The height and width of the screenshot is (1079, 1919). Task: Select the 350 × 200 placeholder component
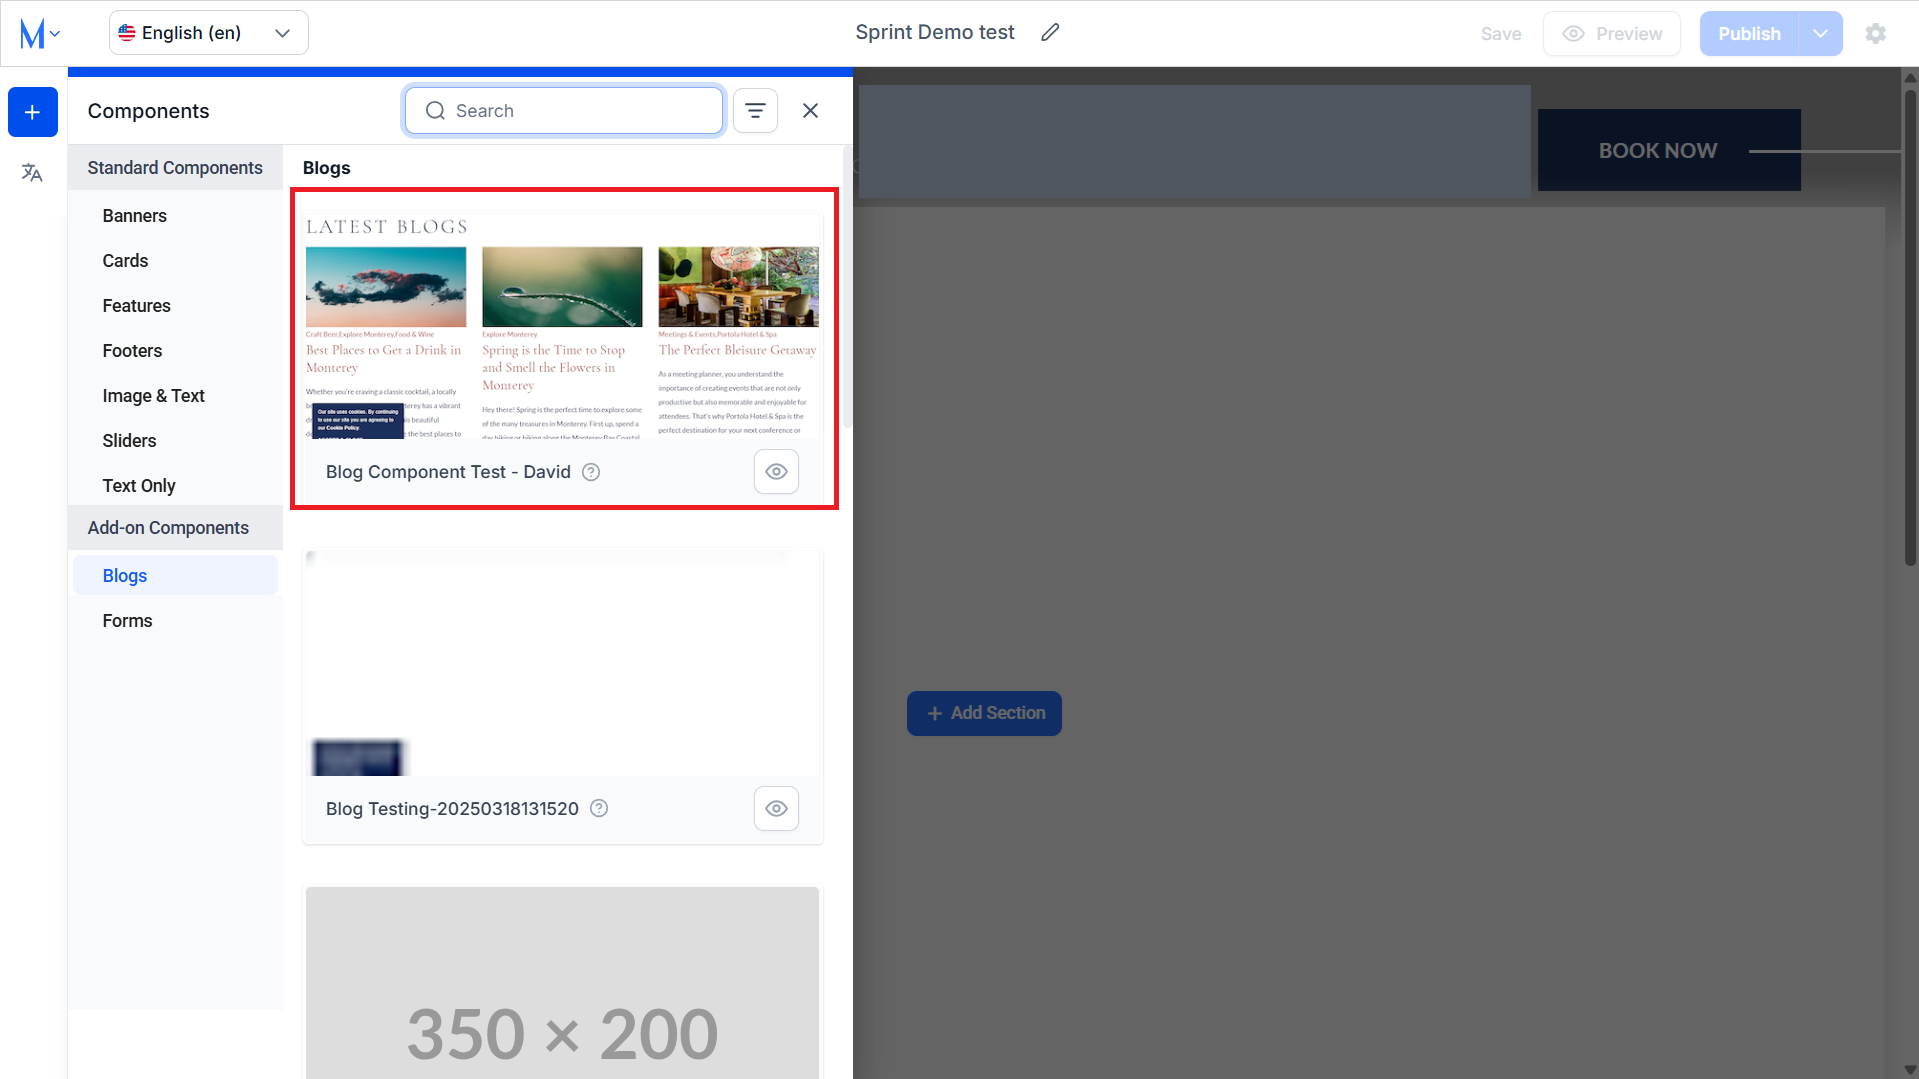pyautogui.click(x=562, y=984)
